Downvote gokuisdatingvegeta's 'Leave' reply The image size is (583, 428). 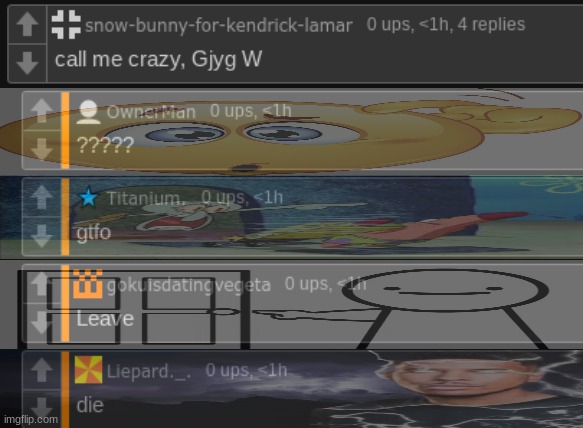pyautogui.click(x=41, y=322)
